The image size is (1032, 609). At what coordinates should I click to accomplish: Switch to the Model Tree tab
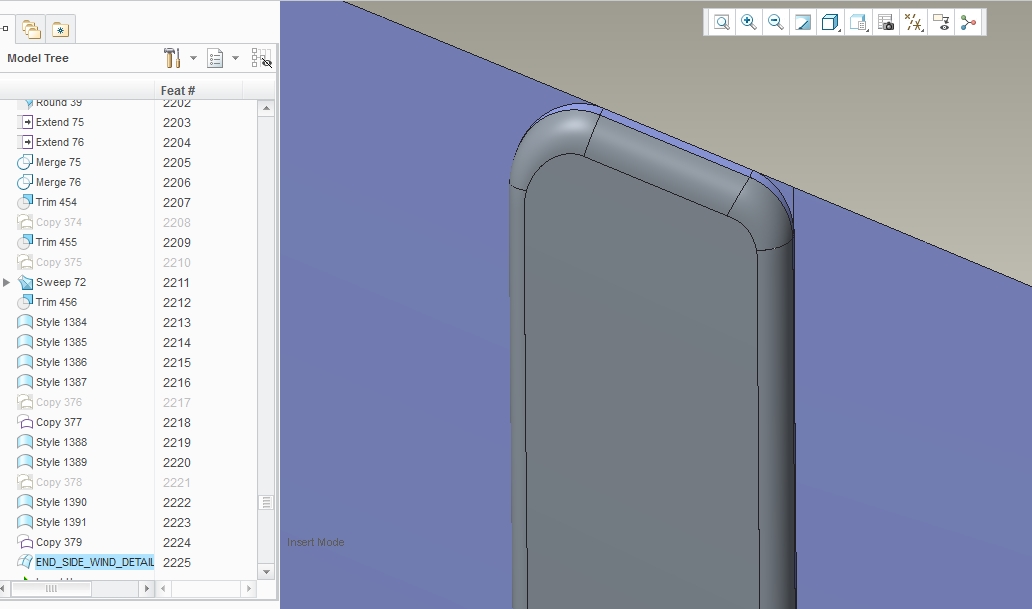[x=5, y=28]
